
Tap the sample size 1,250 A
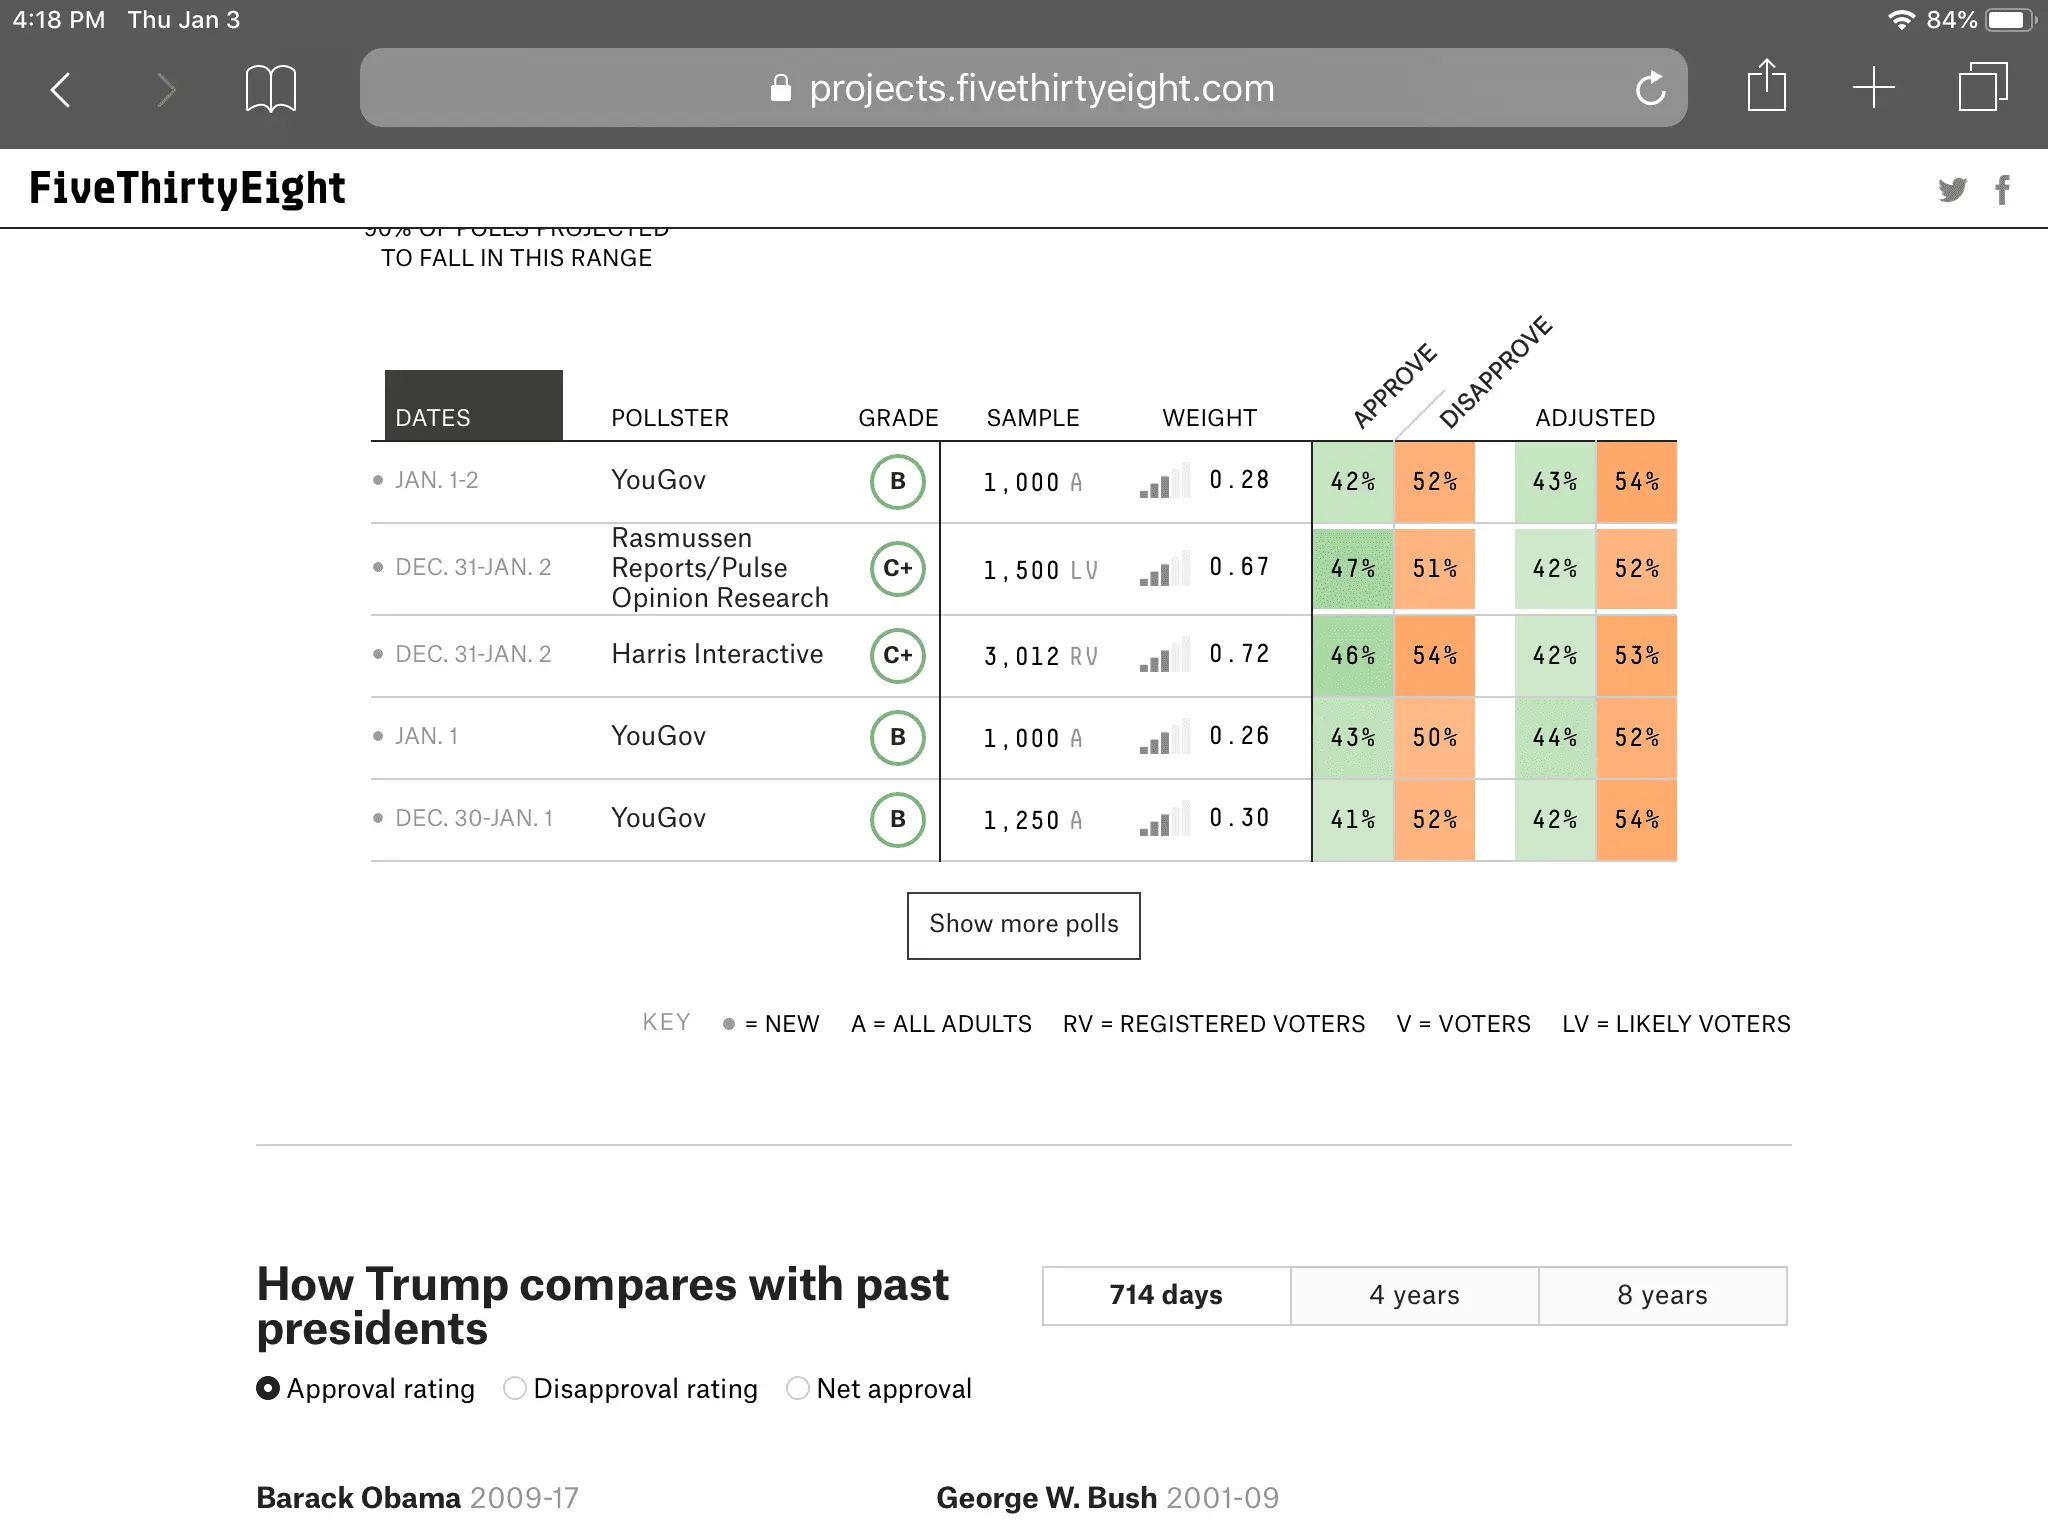pos(1033,820)
